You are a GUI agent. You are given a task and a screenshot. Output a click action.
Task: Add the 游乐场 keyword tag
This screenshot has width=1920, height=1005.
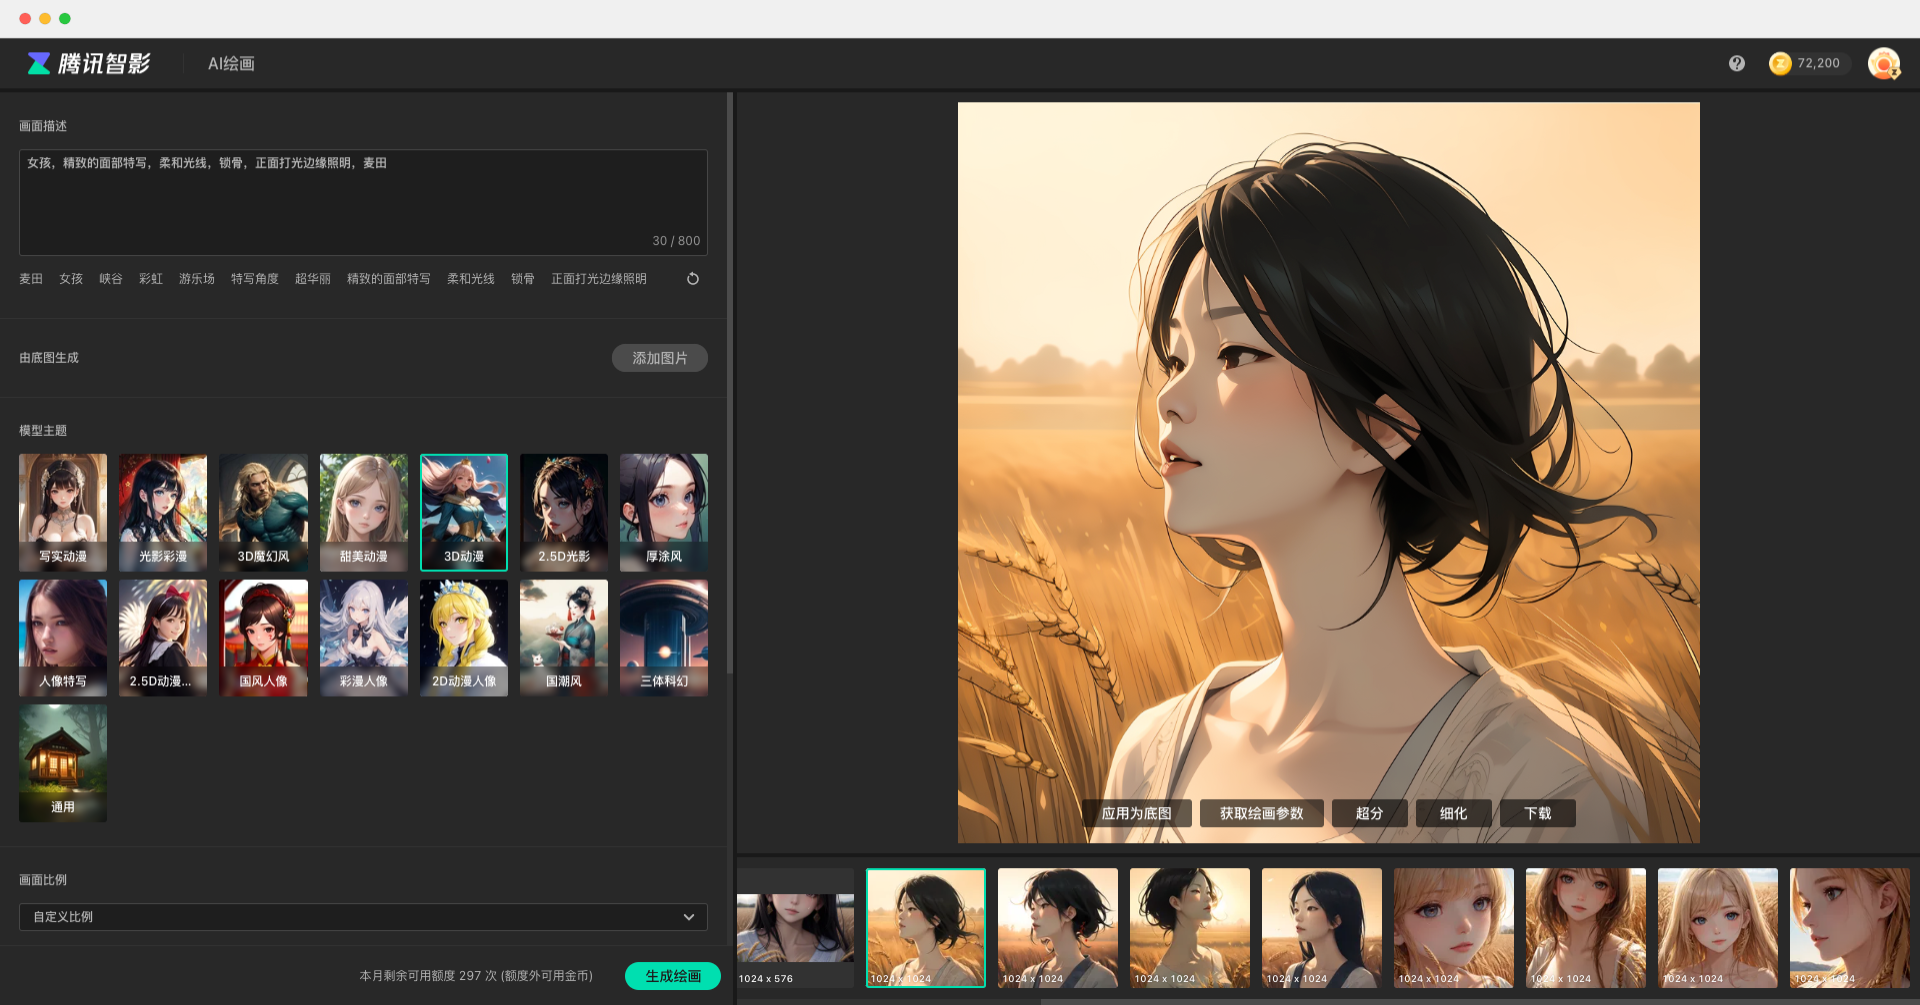[x=196, y=279]
